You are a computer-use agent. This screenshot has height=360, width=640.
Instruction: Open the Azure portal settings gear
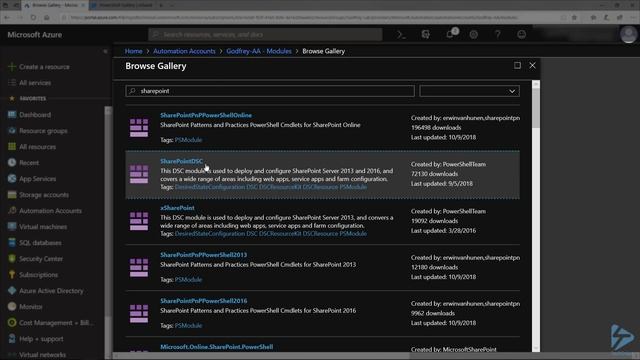point(473,35)
